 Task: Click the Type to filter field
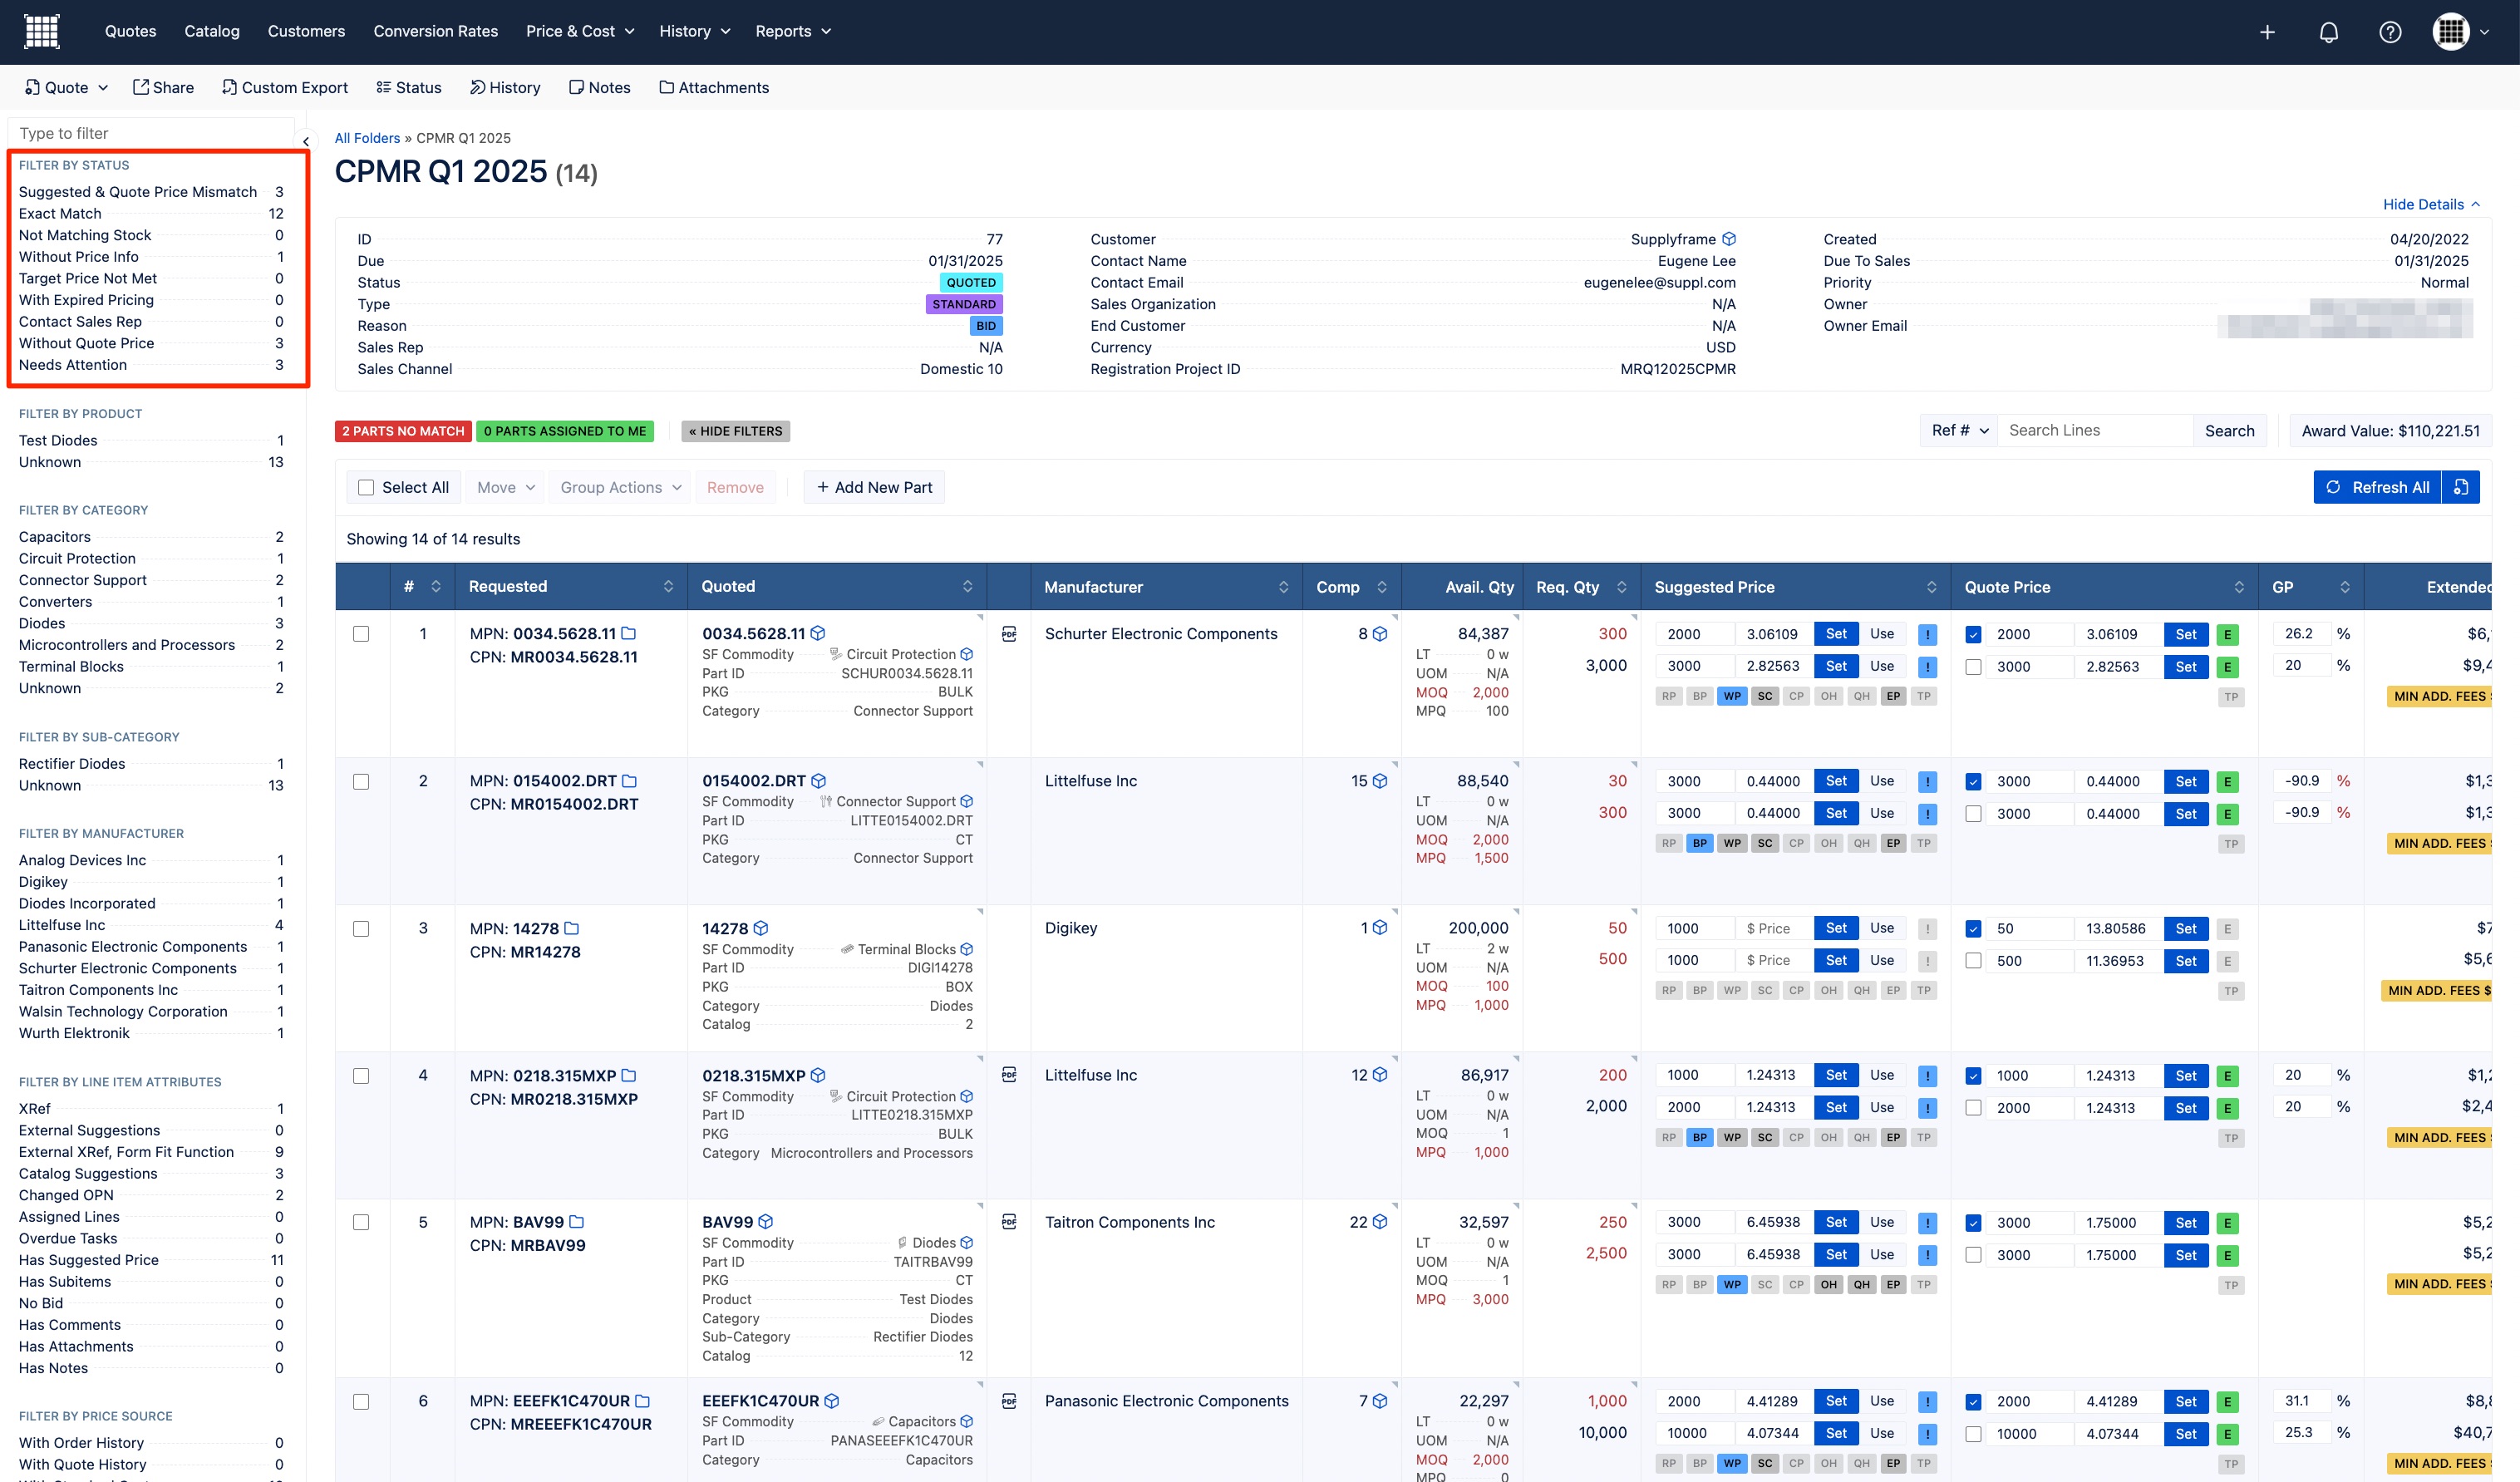151,133
